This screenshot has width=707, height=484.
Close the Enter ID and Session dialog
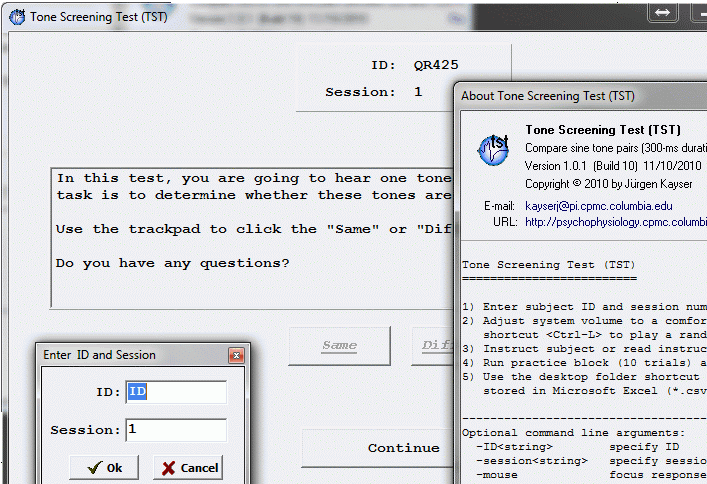tap(236, 355)
